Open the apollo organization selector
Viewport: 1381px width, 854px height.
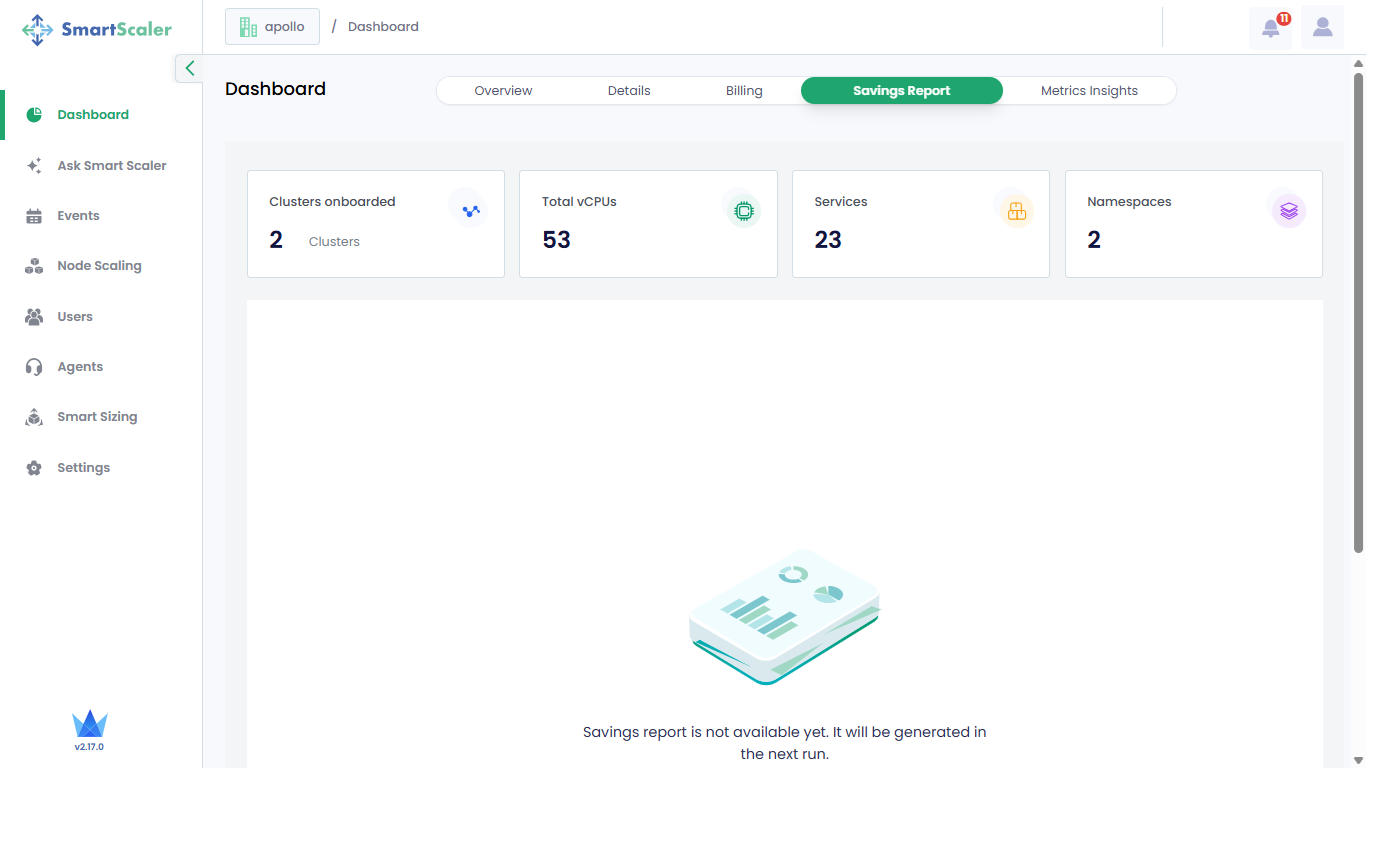272,27
